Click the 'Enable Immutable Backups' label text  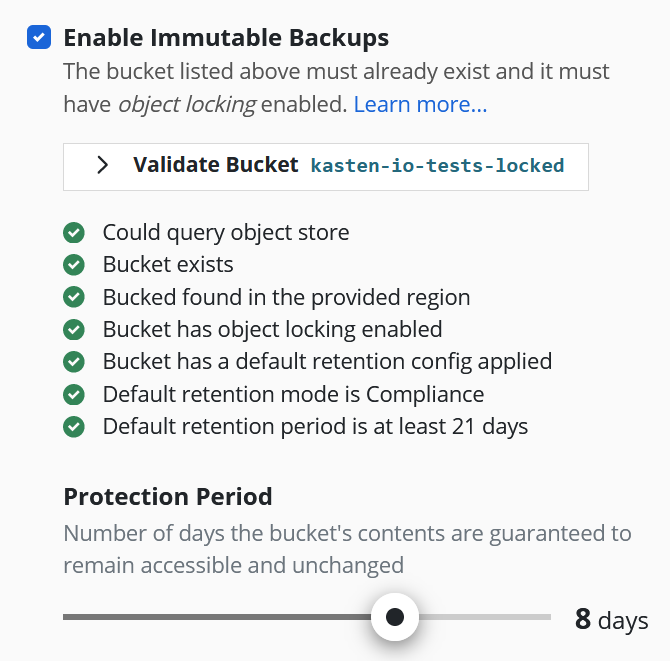(226, 38)
